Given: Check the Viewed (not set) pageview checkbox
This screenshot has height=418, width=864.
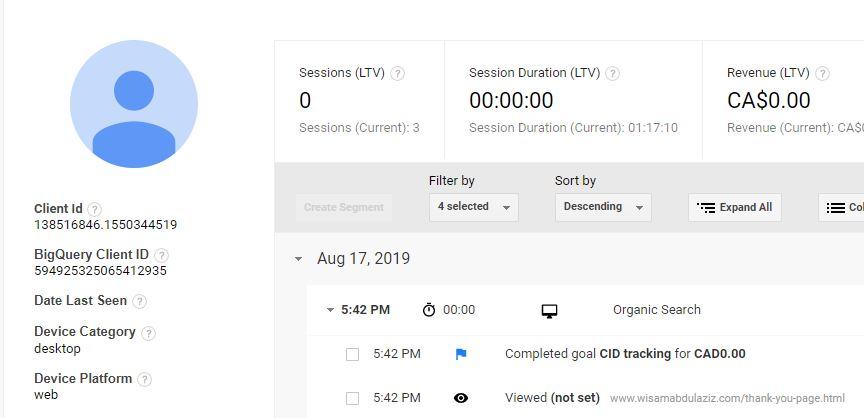Looking at the screenshot, I should (352, 398).
